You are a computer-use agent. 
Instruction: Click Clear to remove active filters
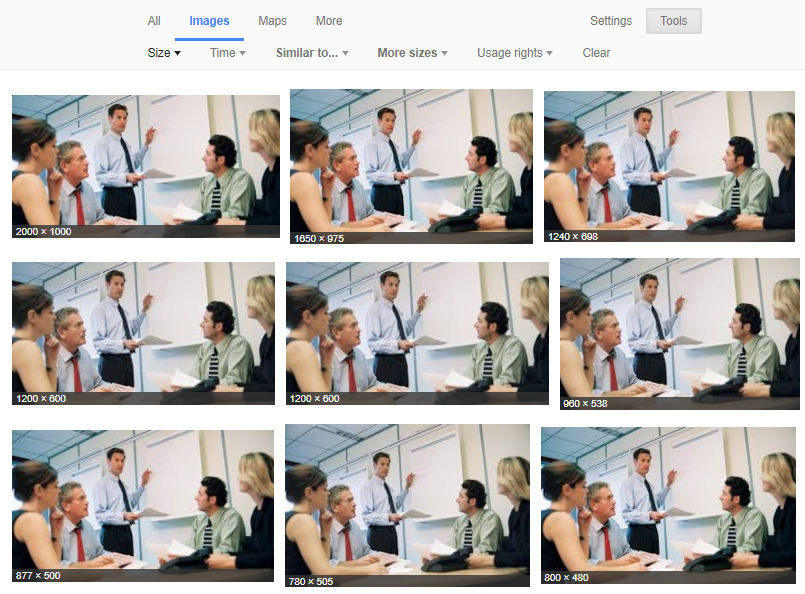596,53
